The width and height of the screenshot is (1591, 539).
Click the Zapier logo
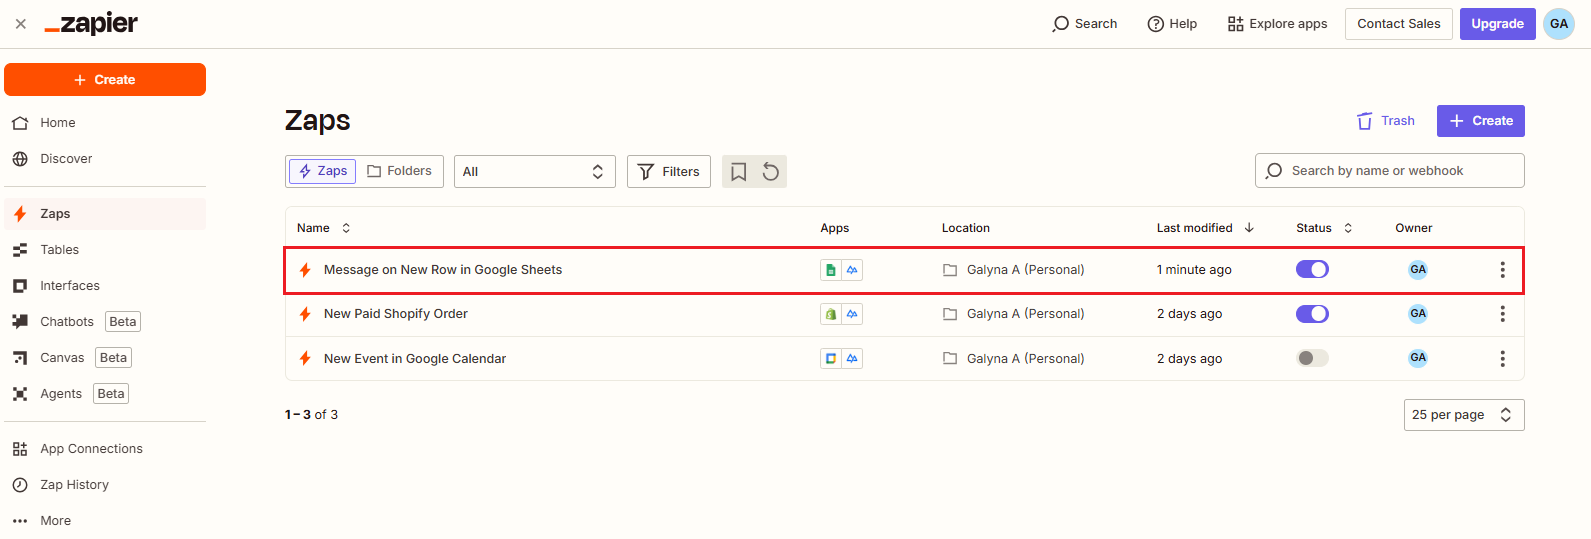click(91, 24)
